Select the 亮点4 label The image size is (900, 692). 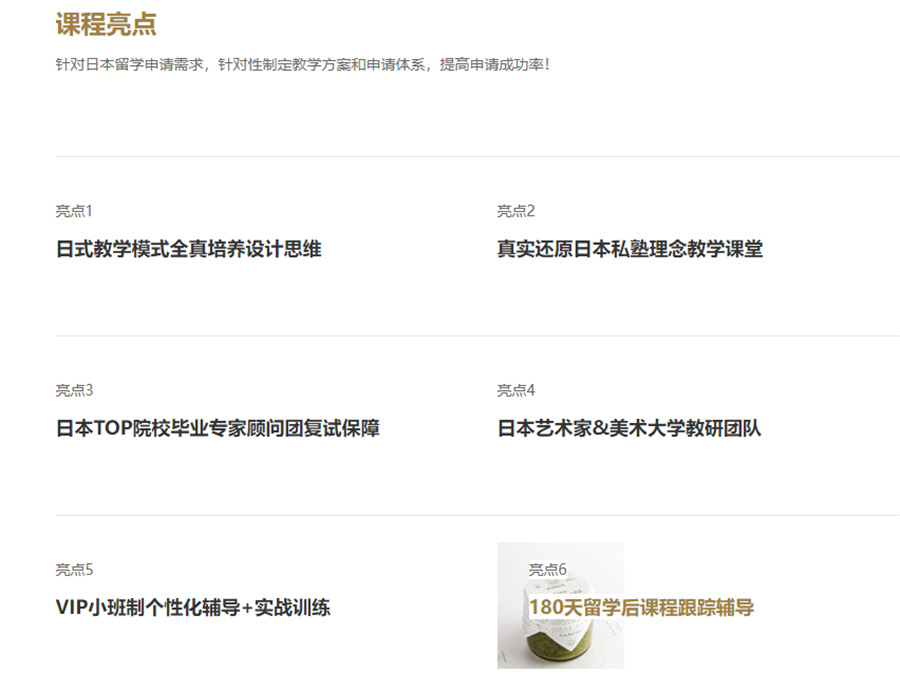[x=516, y=391]
